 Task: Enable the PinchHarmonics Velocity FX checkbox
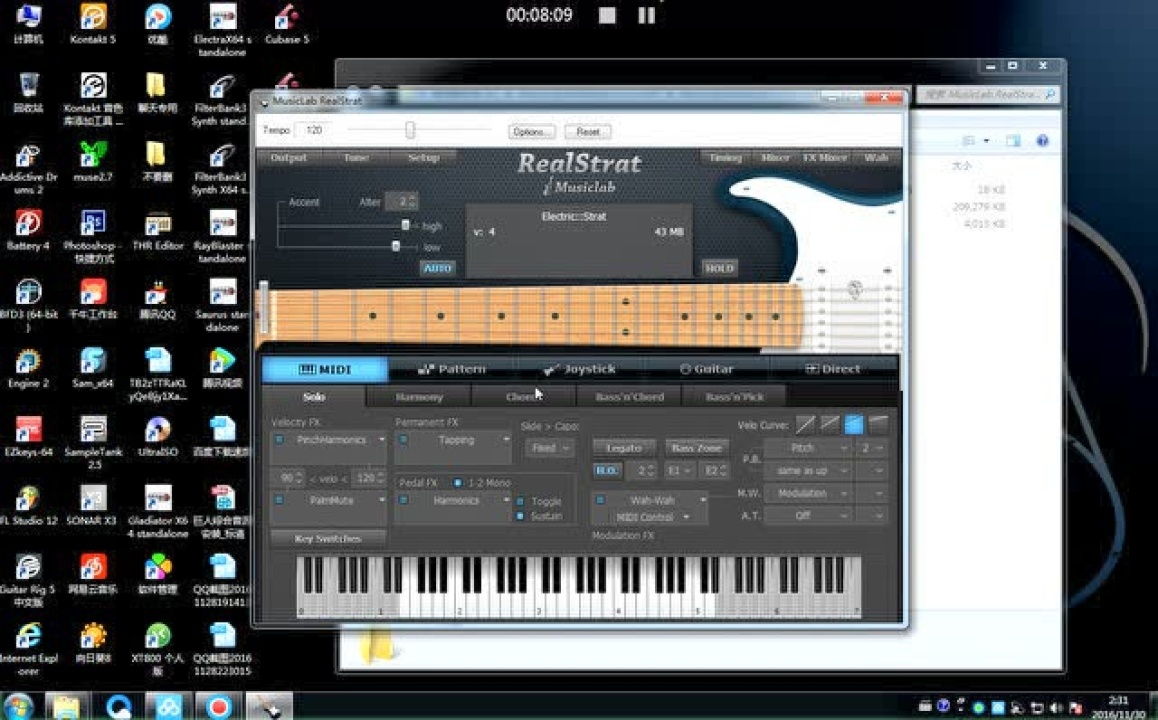pos(279,439)
